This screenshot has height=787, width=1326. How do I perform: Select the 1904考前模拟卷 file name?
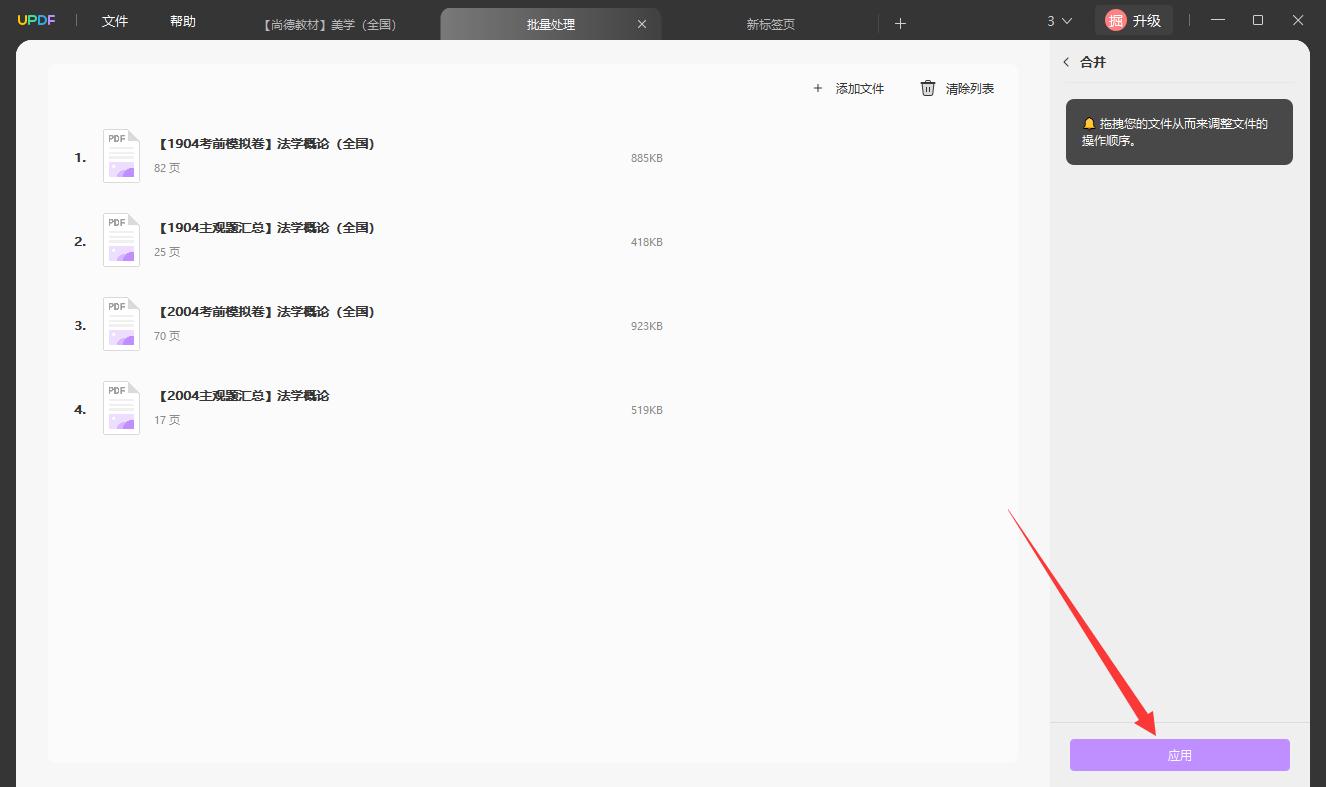pos(266,144)
